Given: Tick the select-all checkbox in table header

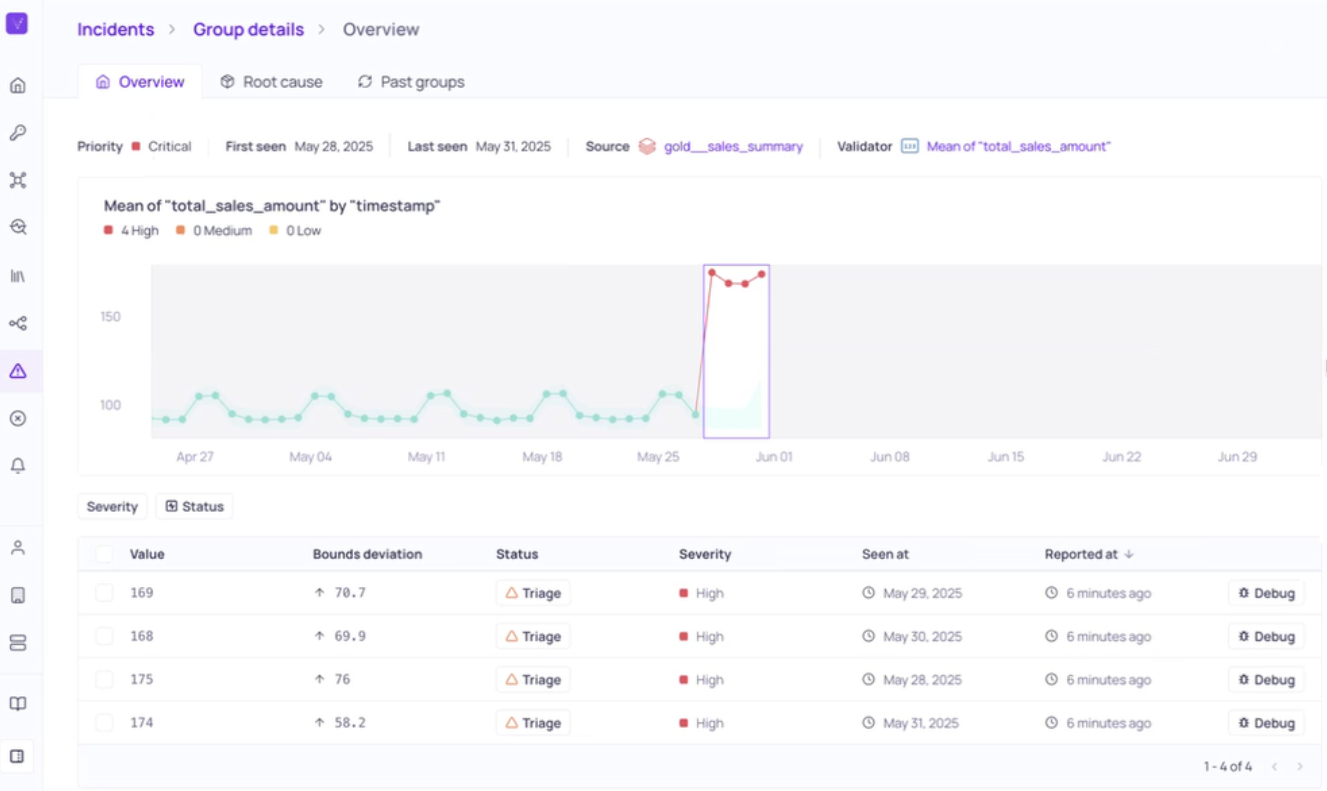Looking at the screenshot, I should point(104,554).
